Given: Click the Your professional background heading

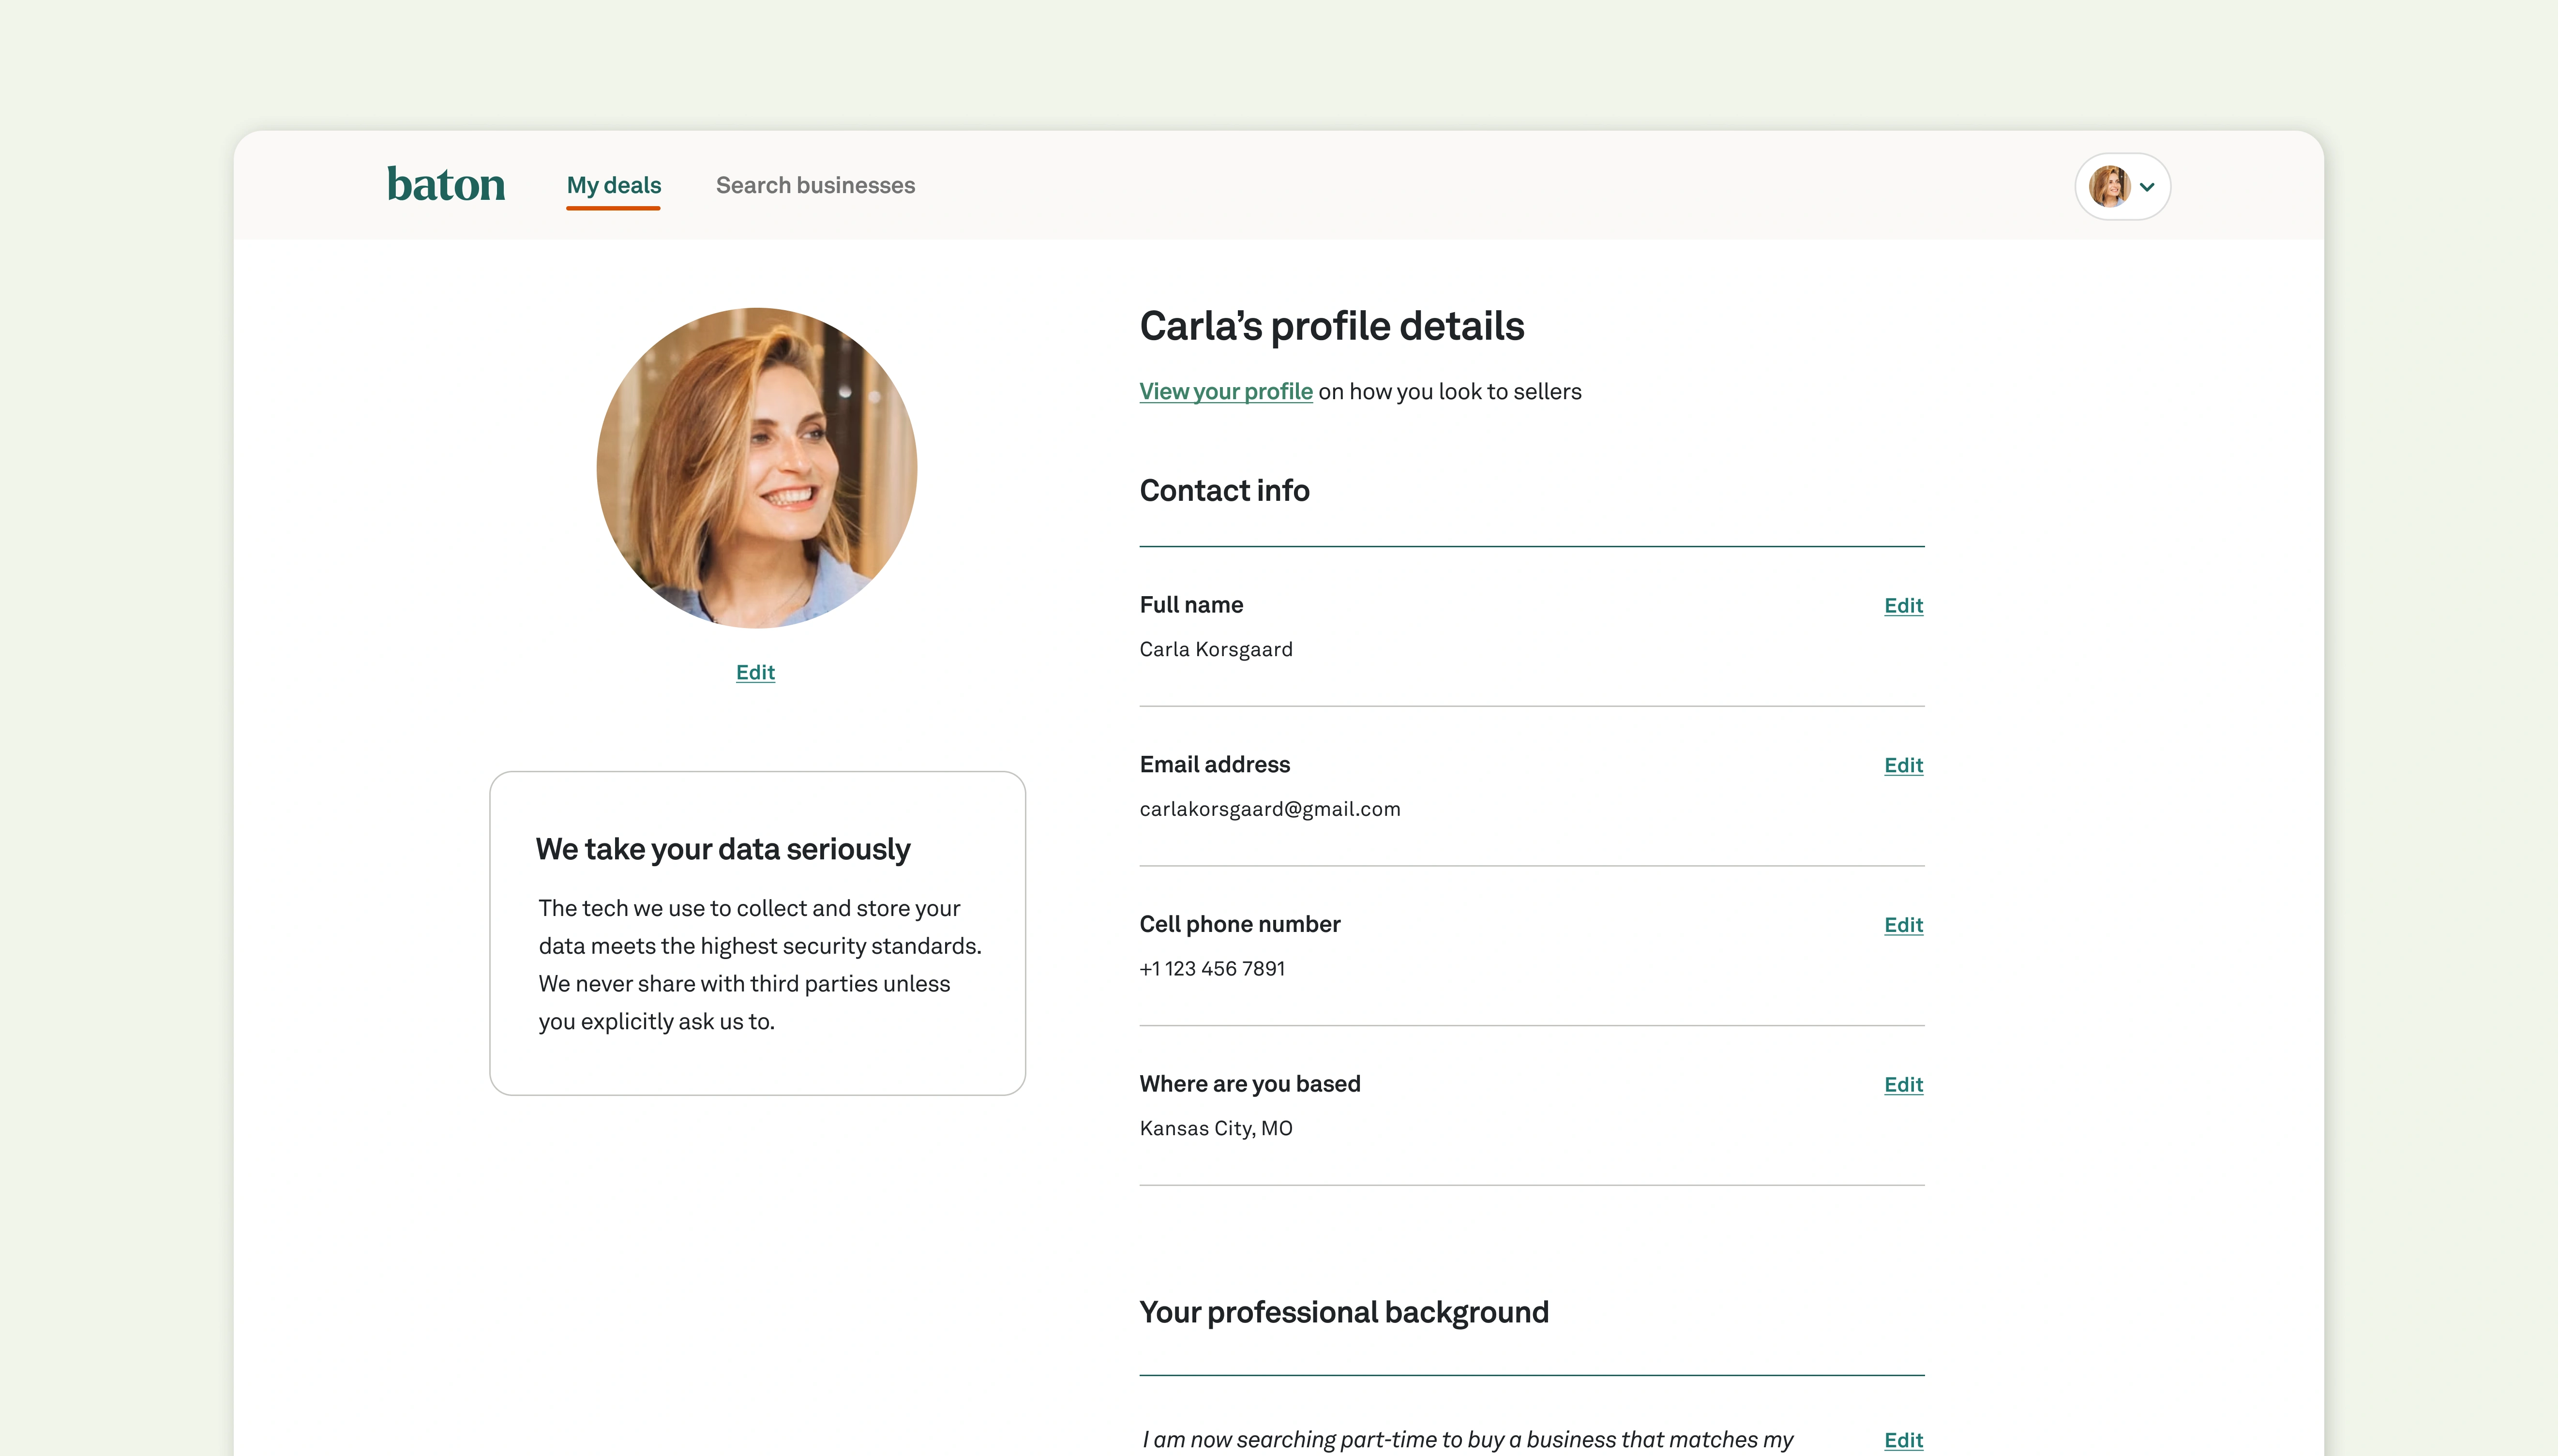Looking at the screenshot, I should click(1344, 1312).
